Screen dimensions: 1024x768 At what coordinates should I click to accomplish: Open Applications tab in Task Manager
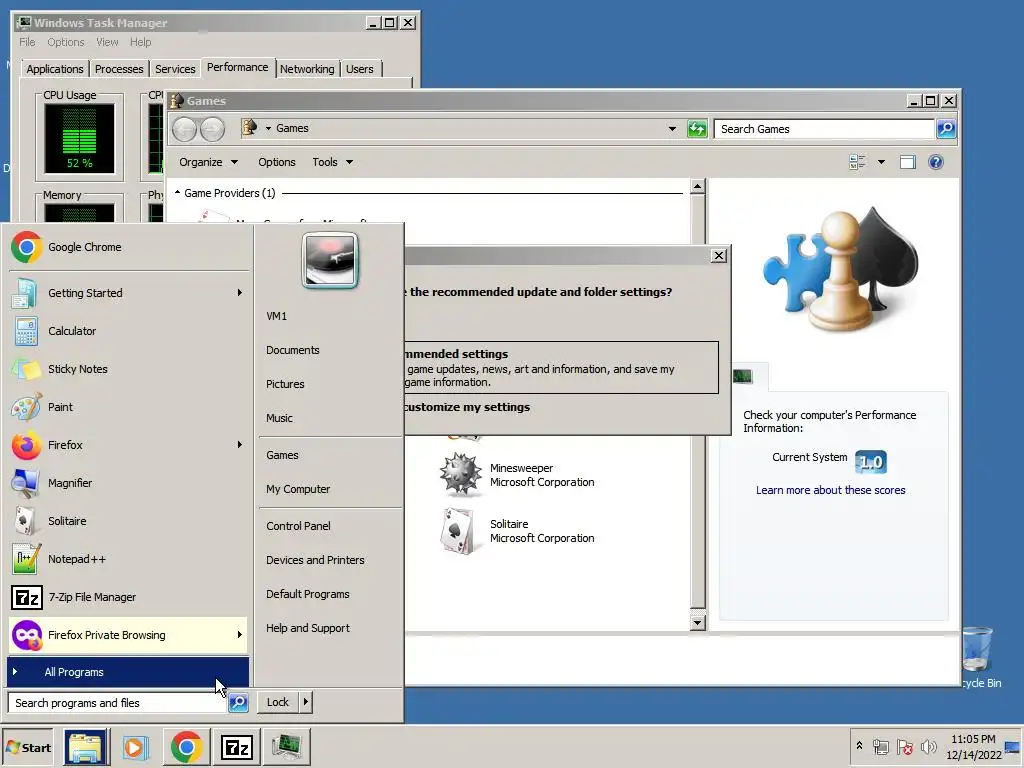55,69
